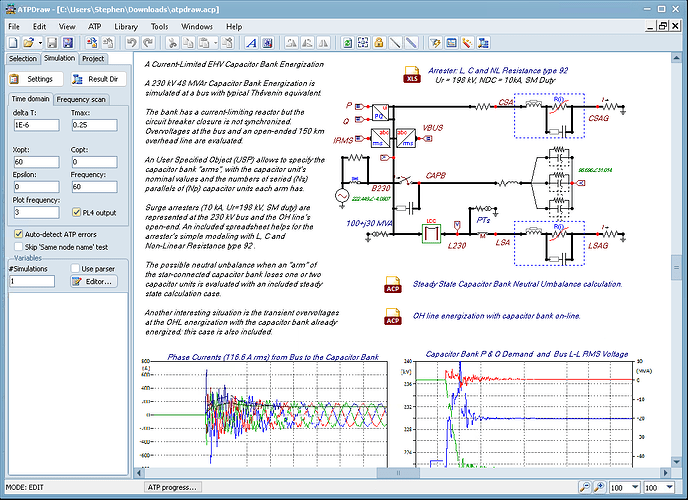Open the Library menu
This screenshot has height=500, width=688.
point(126,25)
